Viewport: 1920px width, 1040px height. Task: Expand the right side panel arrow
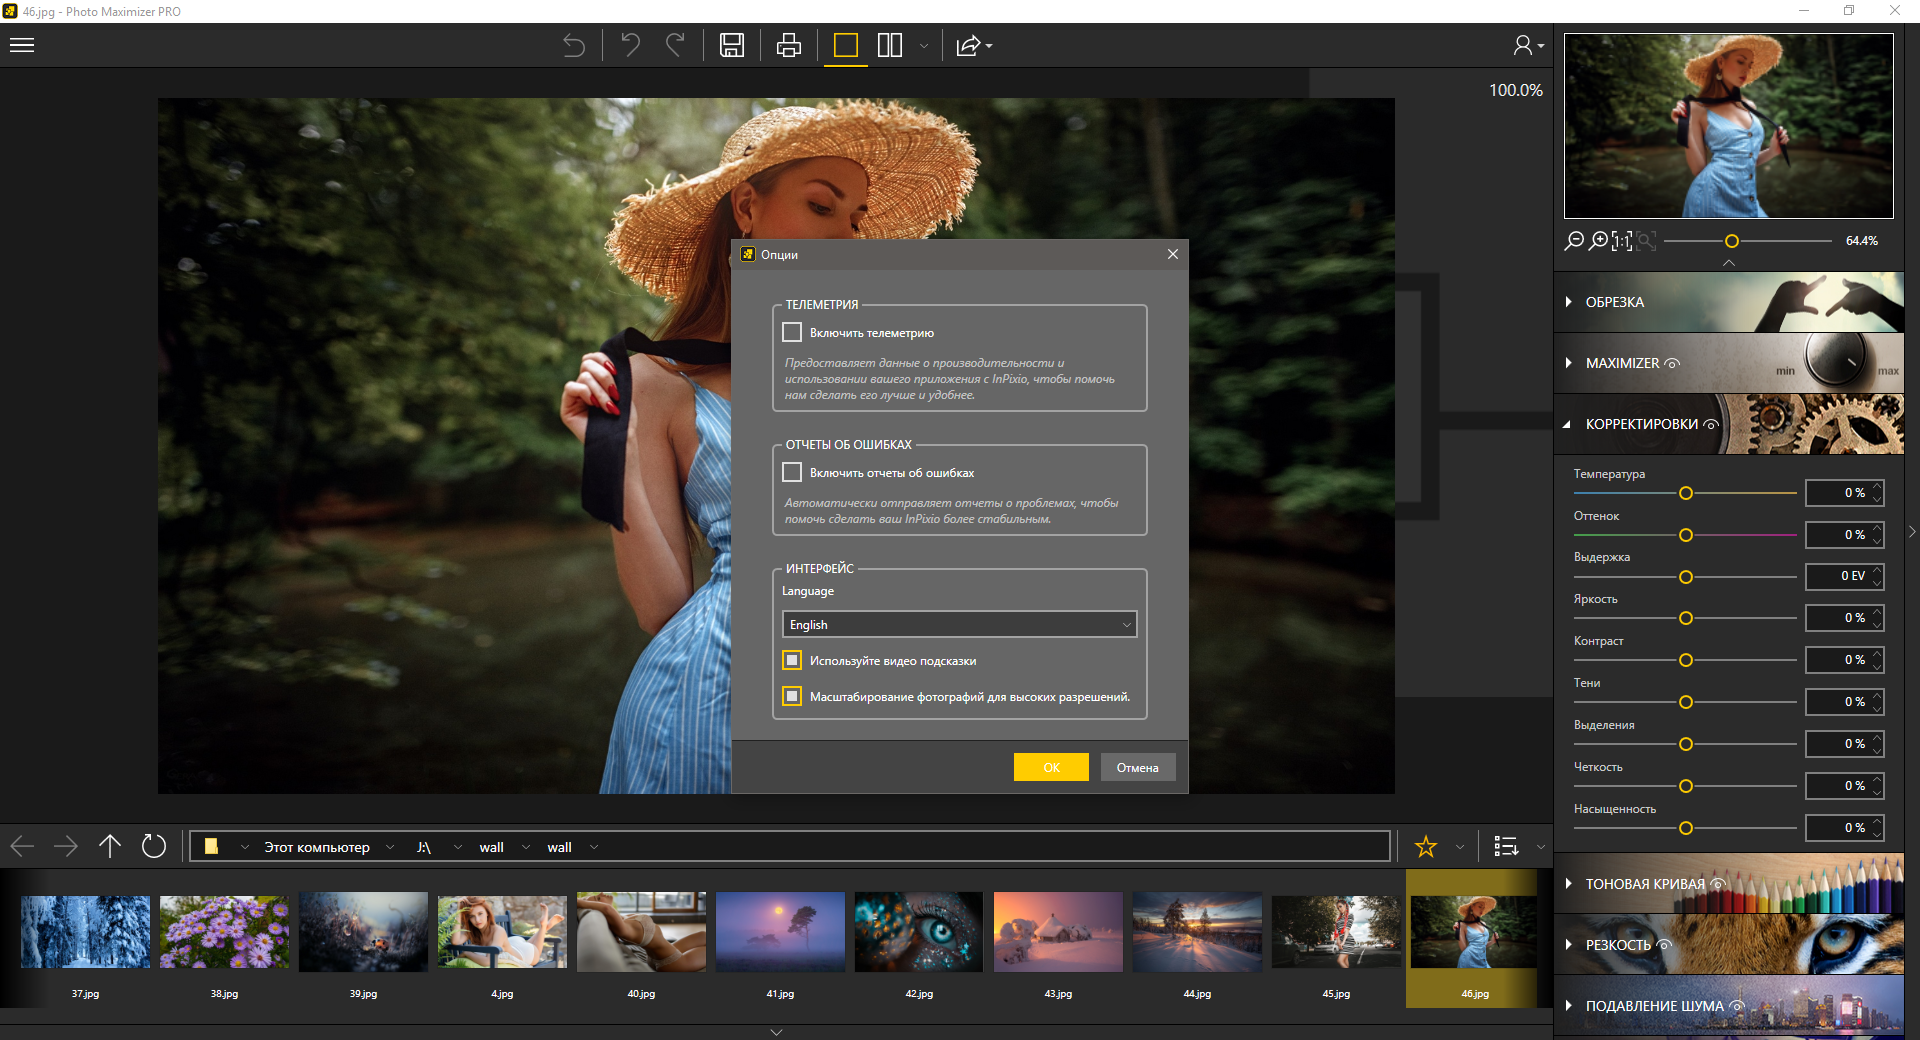click(1912, 532)
